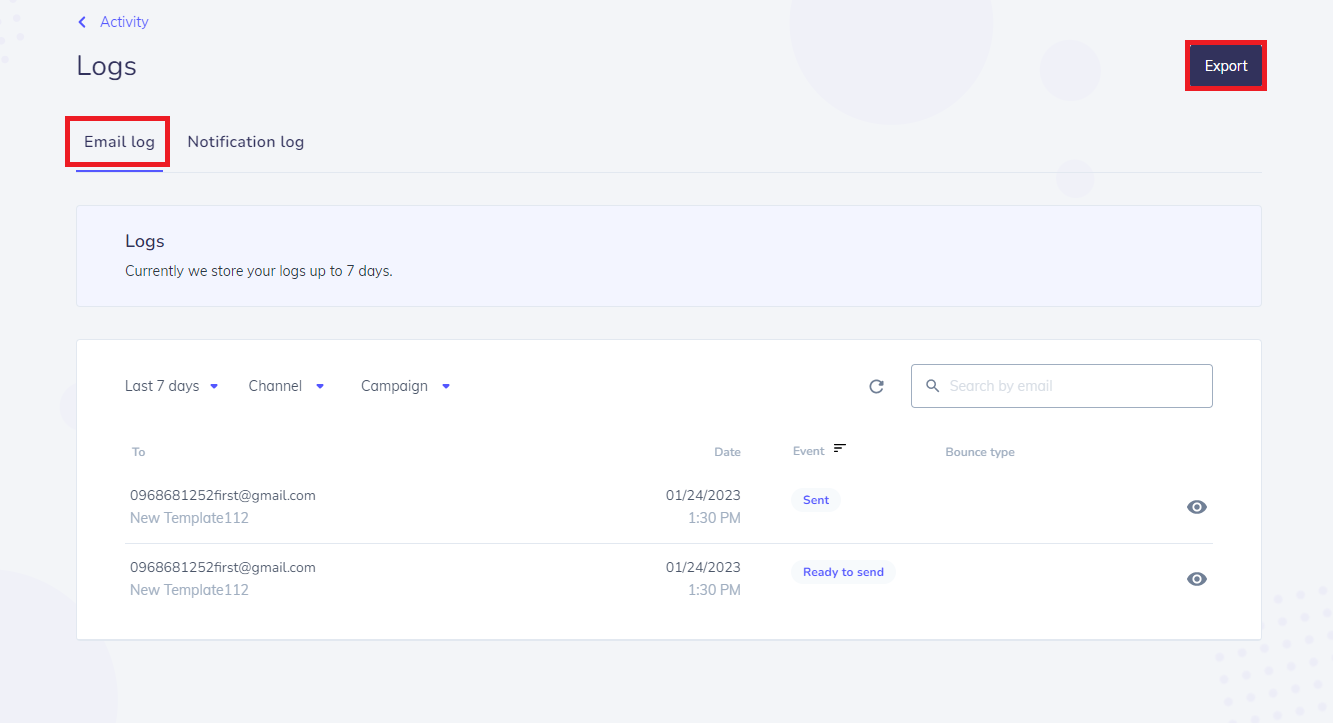This screenshot has height=723, width=1333.
Task: Click the To column header
Action: click(x=139, y=452)
